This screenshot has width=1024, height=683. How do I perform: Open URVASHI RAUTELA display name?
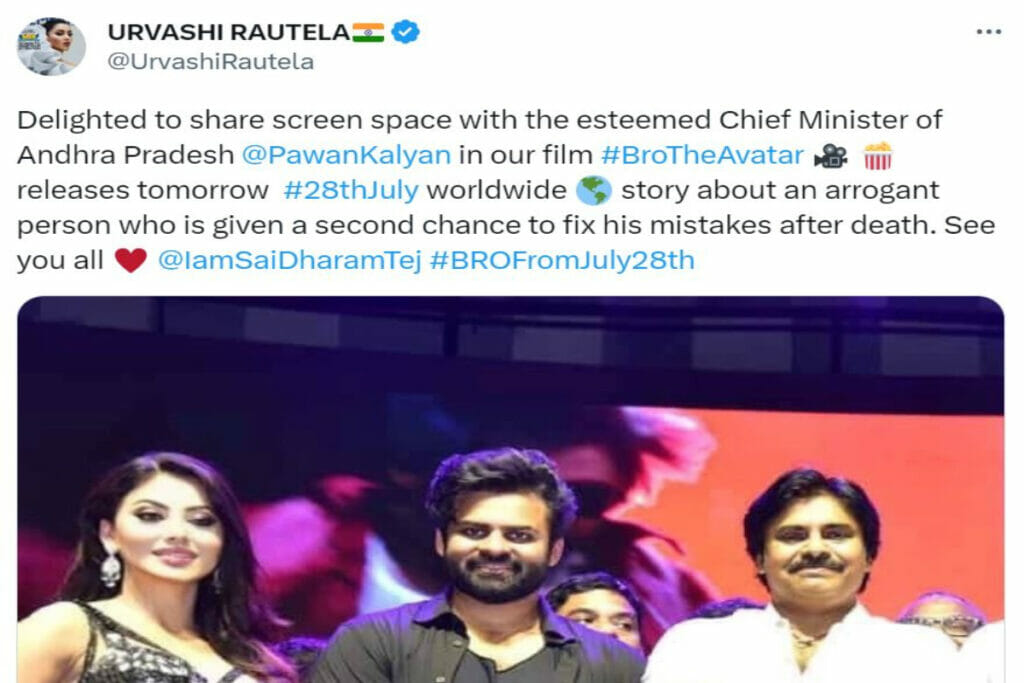click(229, 32)
